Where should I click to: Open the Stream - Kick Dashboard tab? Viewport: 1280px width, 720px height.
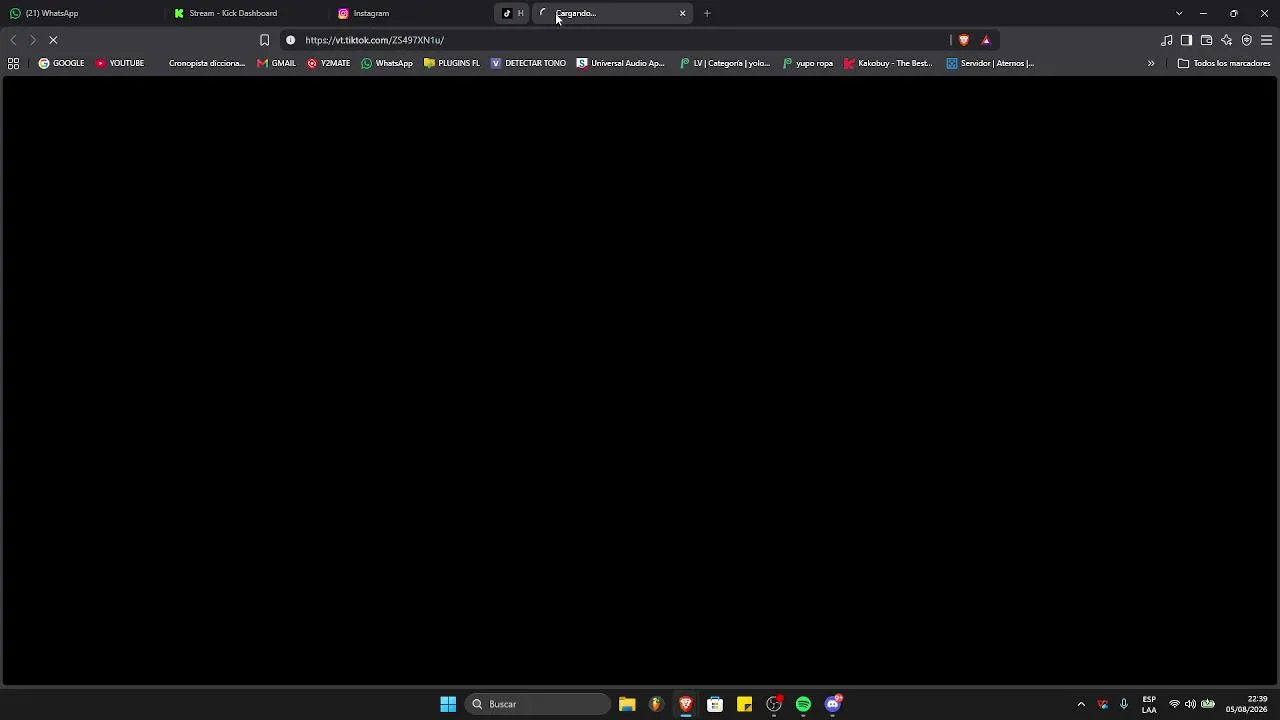point(245,13)
